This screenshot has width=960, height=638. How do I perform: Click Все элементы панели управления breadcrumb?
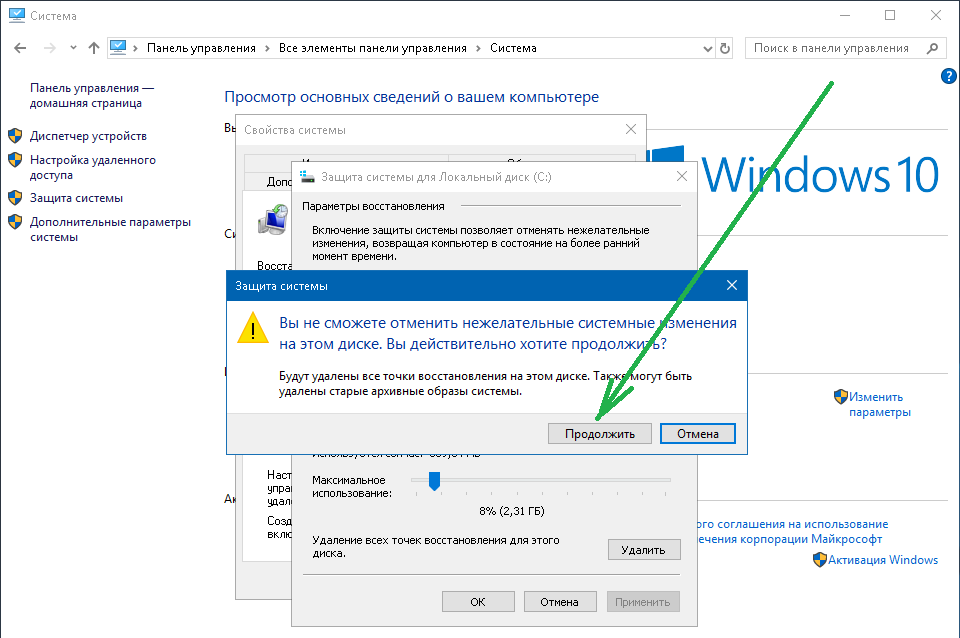tap(373, 48)
